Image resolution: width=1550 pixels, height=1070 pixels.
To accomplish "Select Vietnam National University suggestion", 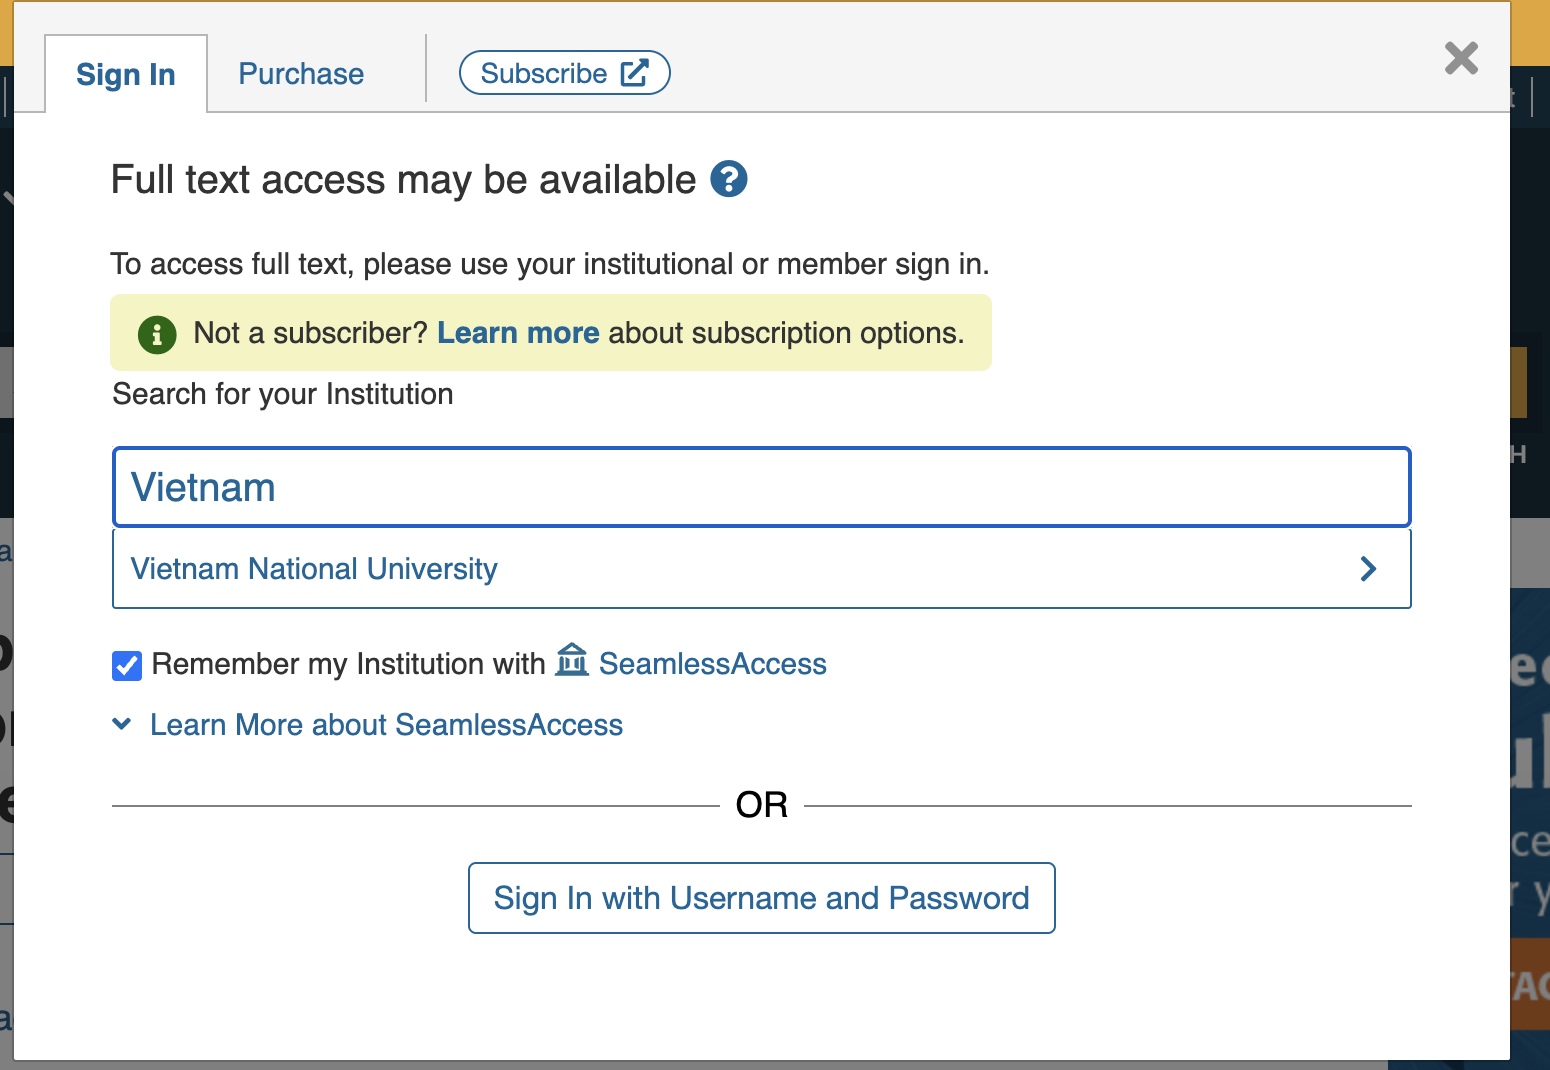I will pos(314,569).
